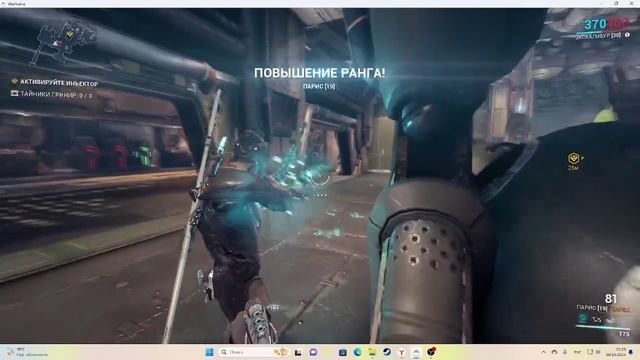Click the teal first ability icon
640x360 pixels.
coord(583,319)
